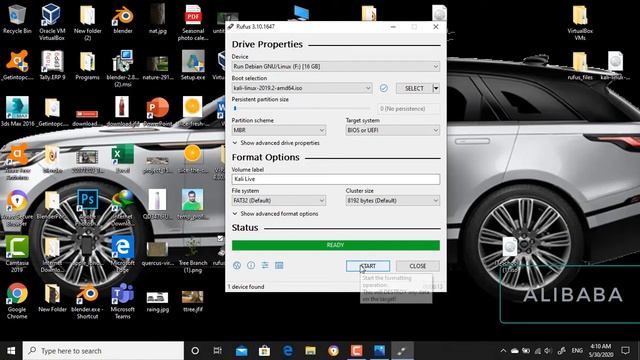Open Rufus settings sliders icon
Image resolution: width=640 pixels, height=360 pixels.
(265, 265)
